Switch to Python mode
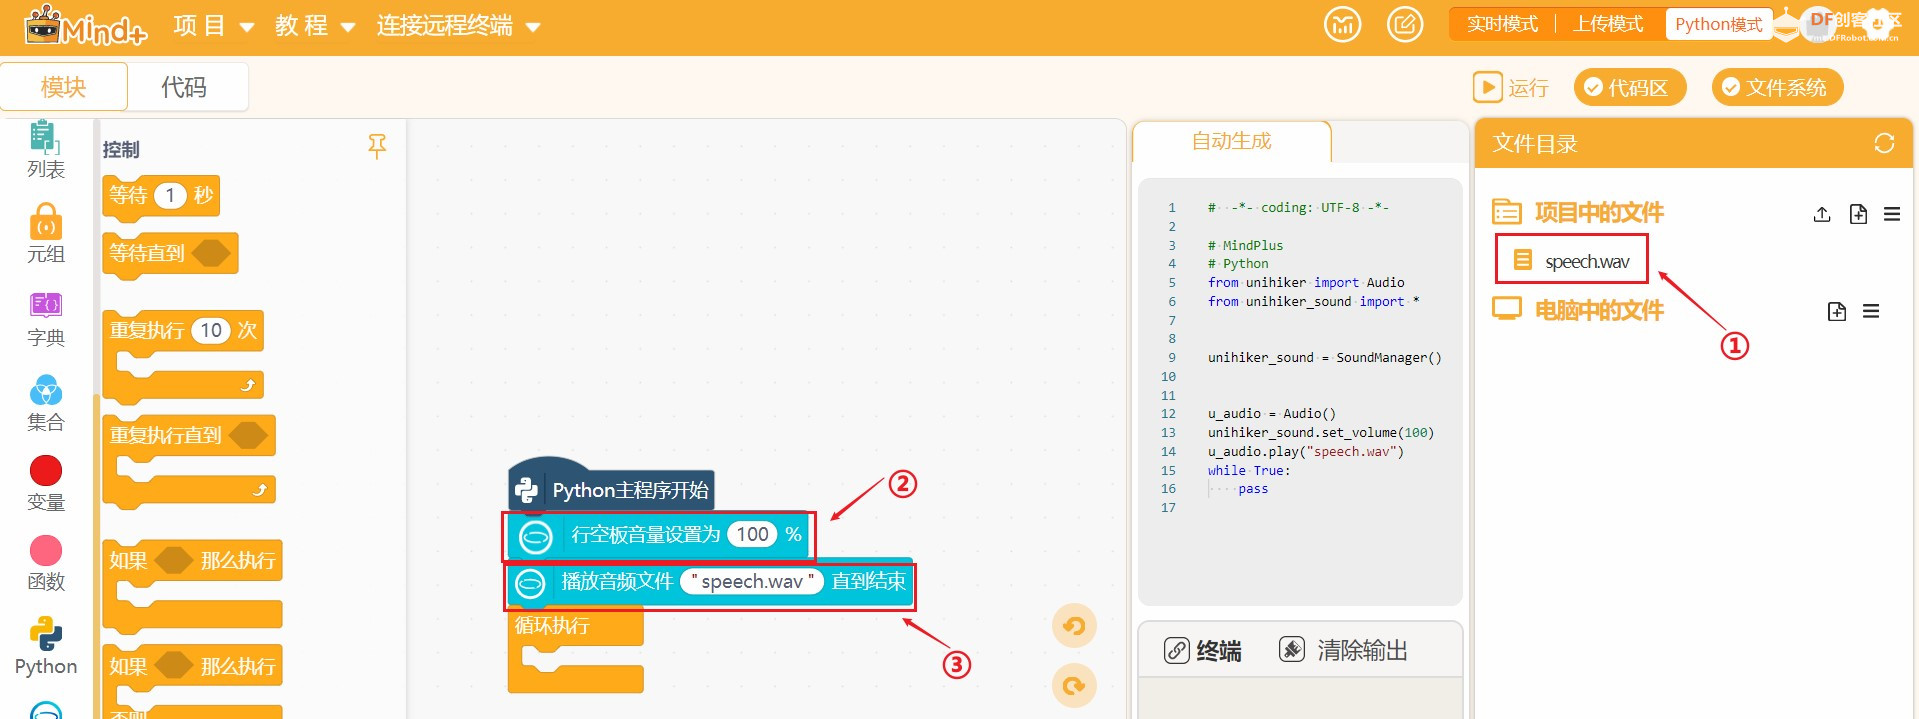This screenshot has width=1919, height=719. (x=1718, y=24)
